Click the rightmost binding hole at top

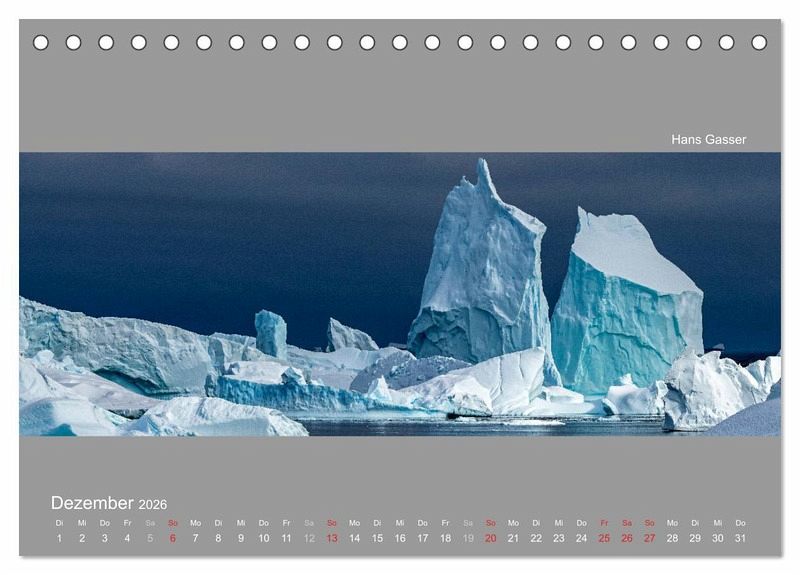pyautogui.click(x=759, y=42)
